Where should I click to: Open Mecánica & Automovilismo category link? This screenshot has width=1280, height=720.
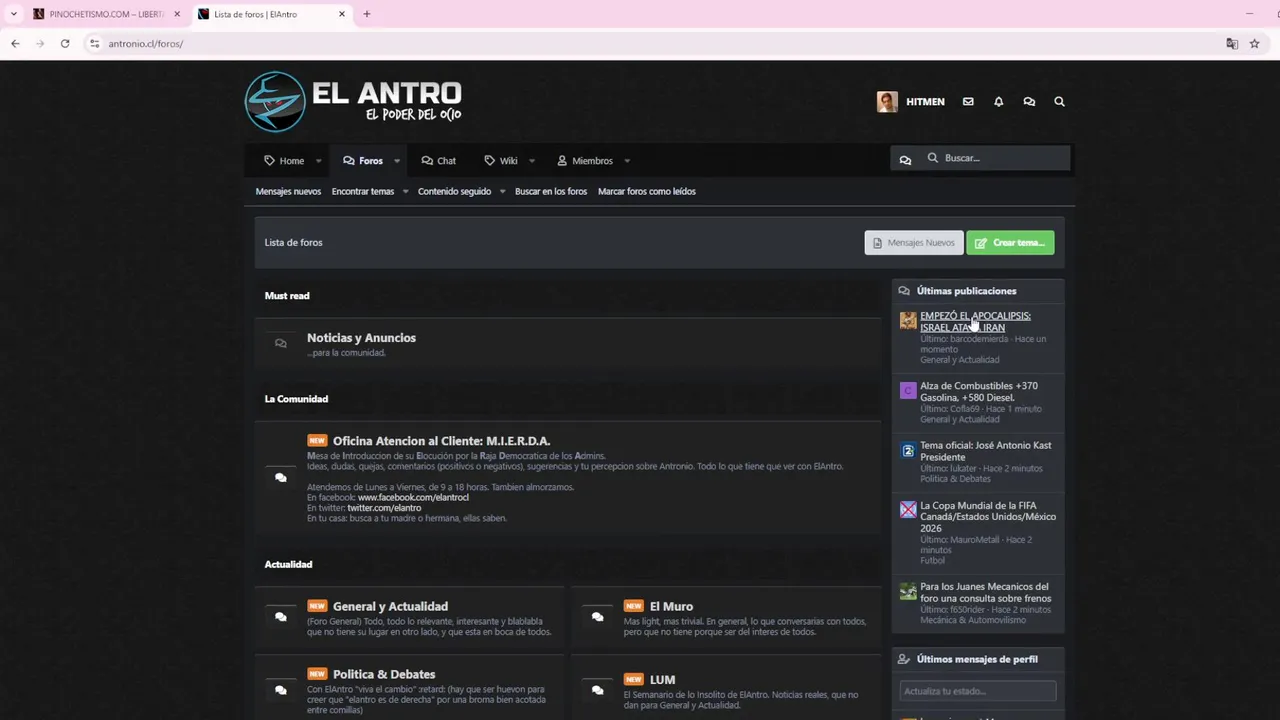(x=973, y=620)
